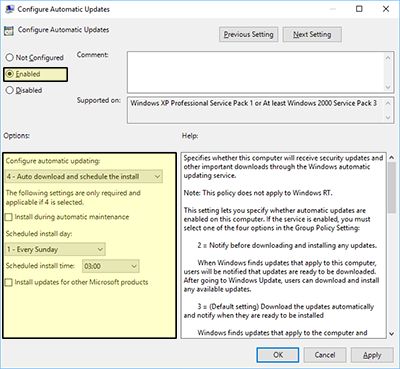
Task: Click the Help panel scroll down arrow
Action: coord(392,333)
